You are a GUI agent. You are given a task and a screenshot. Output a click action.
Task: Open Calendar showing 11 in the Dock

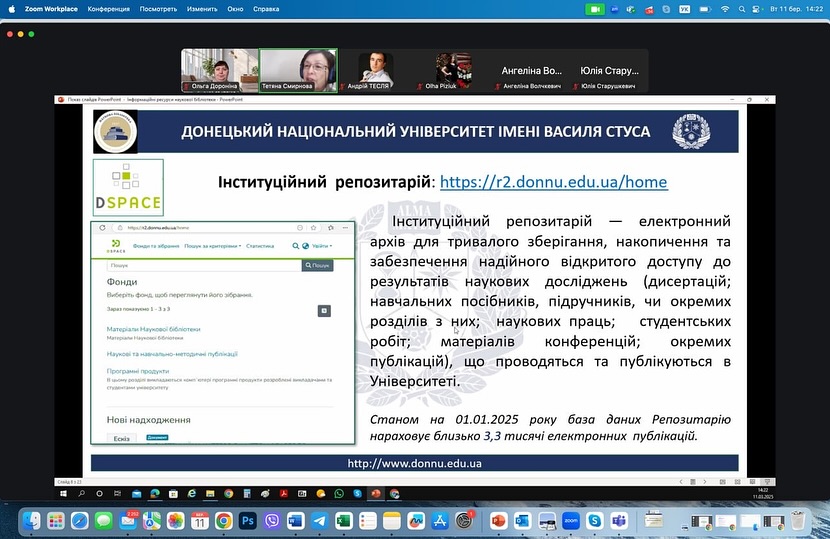[x=200, y=521]
